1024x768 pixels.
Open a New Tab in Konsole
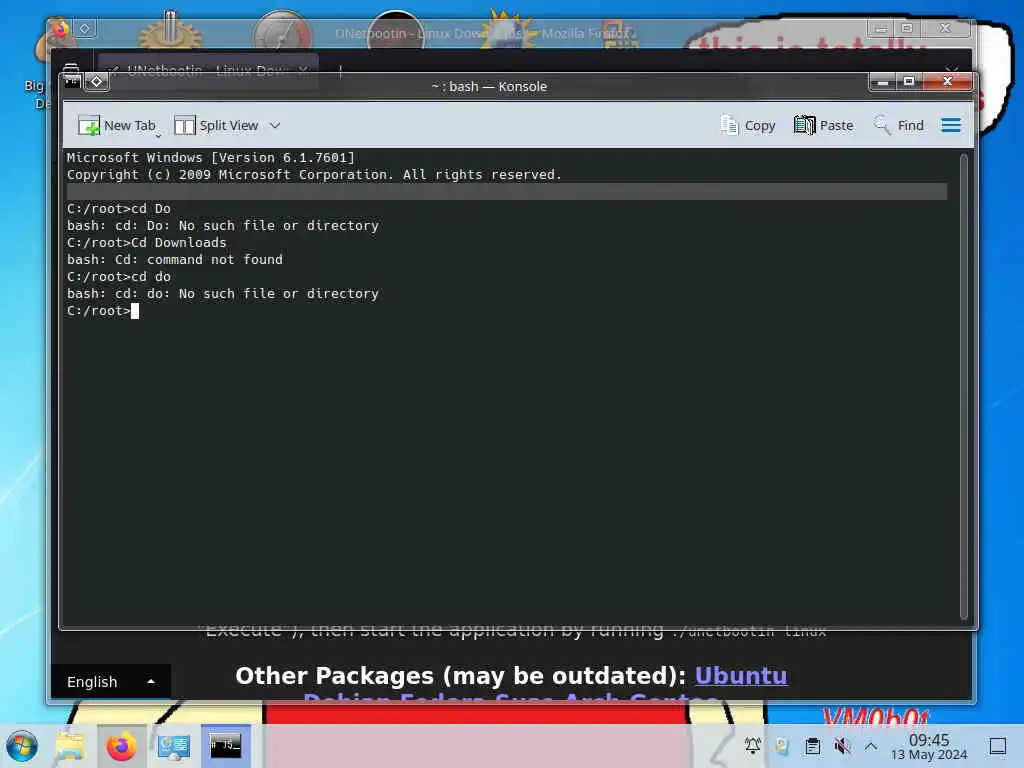(117, 125)
